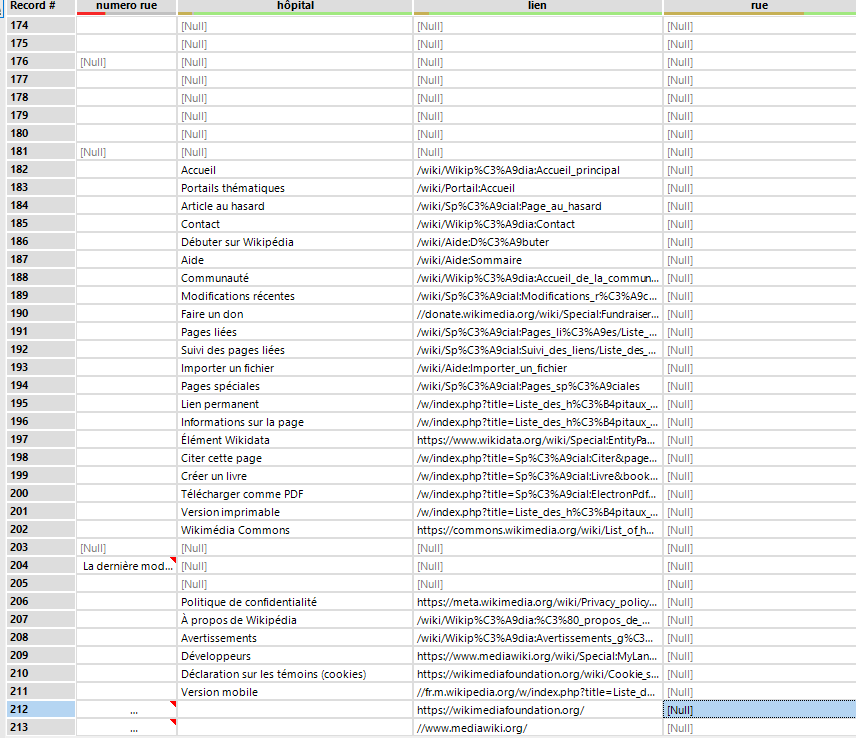The image size is (856, 738).
Task: Click the 'Développeurs' cell
Action: click(x=295, y=657)
